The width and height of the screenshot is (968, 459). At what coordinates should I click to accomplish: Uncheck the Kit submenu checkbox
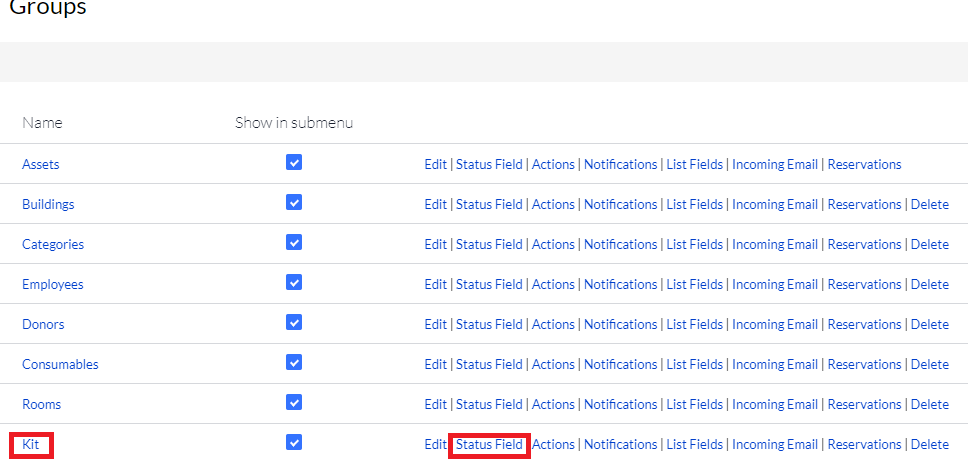coord(294,443)
